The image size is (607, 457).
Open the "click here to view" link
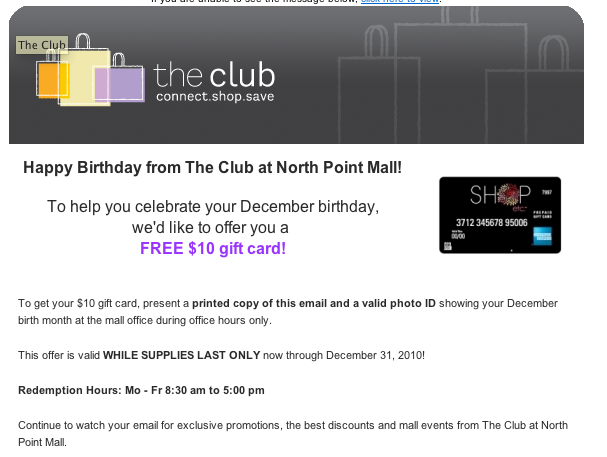[400, 2]
